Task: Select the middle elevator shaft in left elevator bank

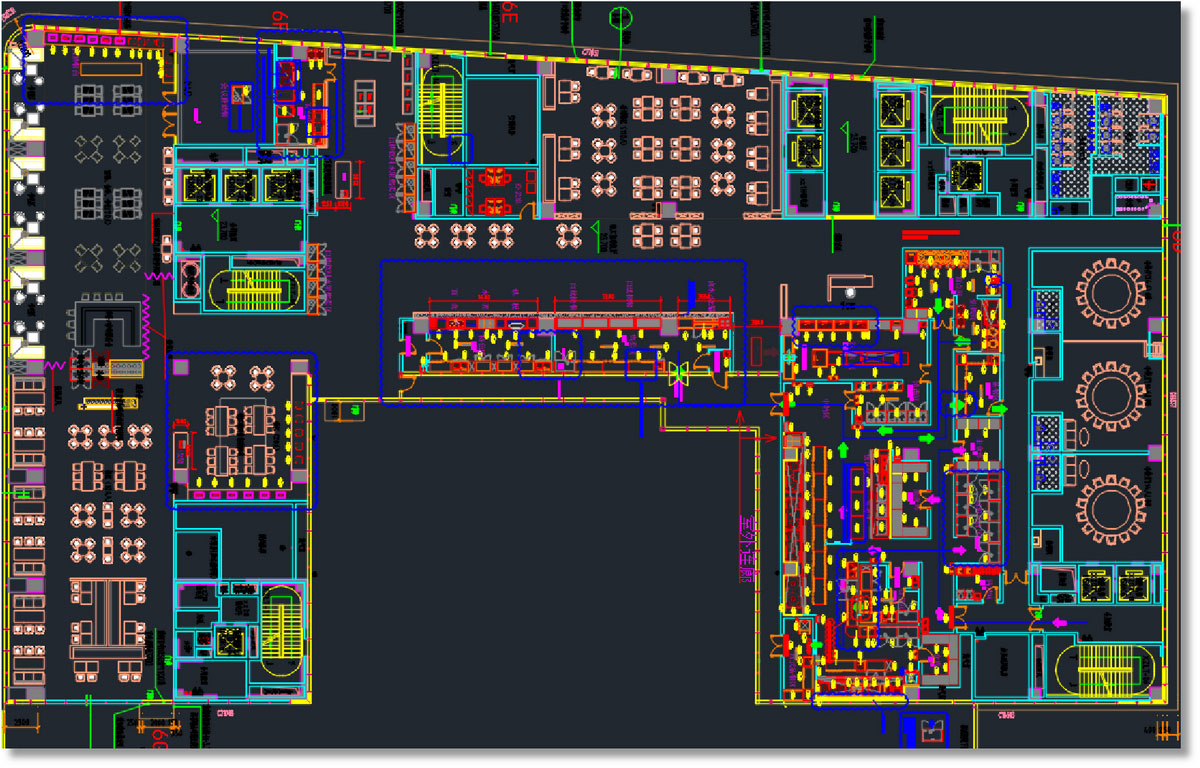Action: [240, 186]
